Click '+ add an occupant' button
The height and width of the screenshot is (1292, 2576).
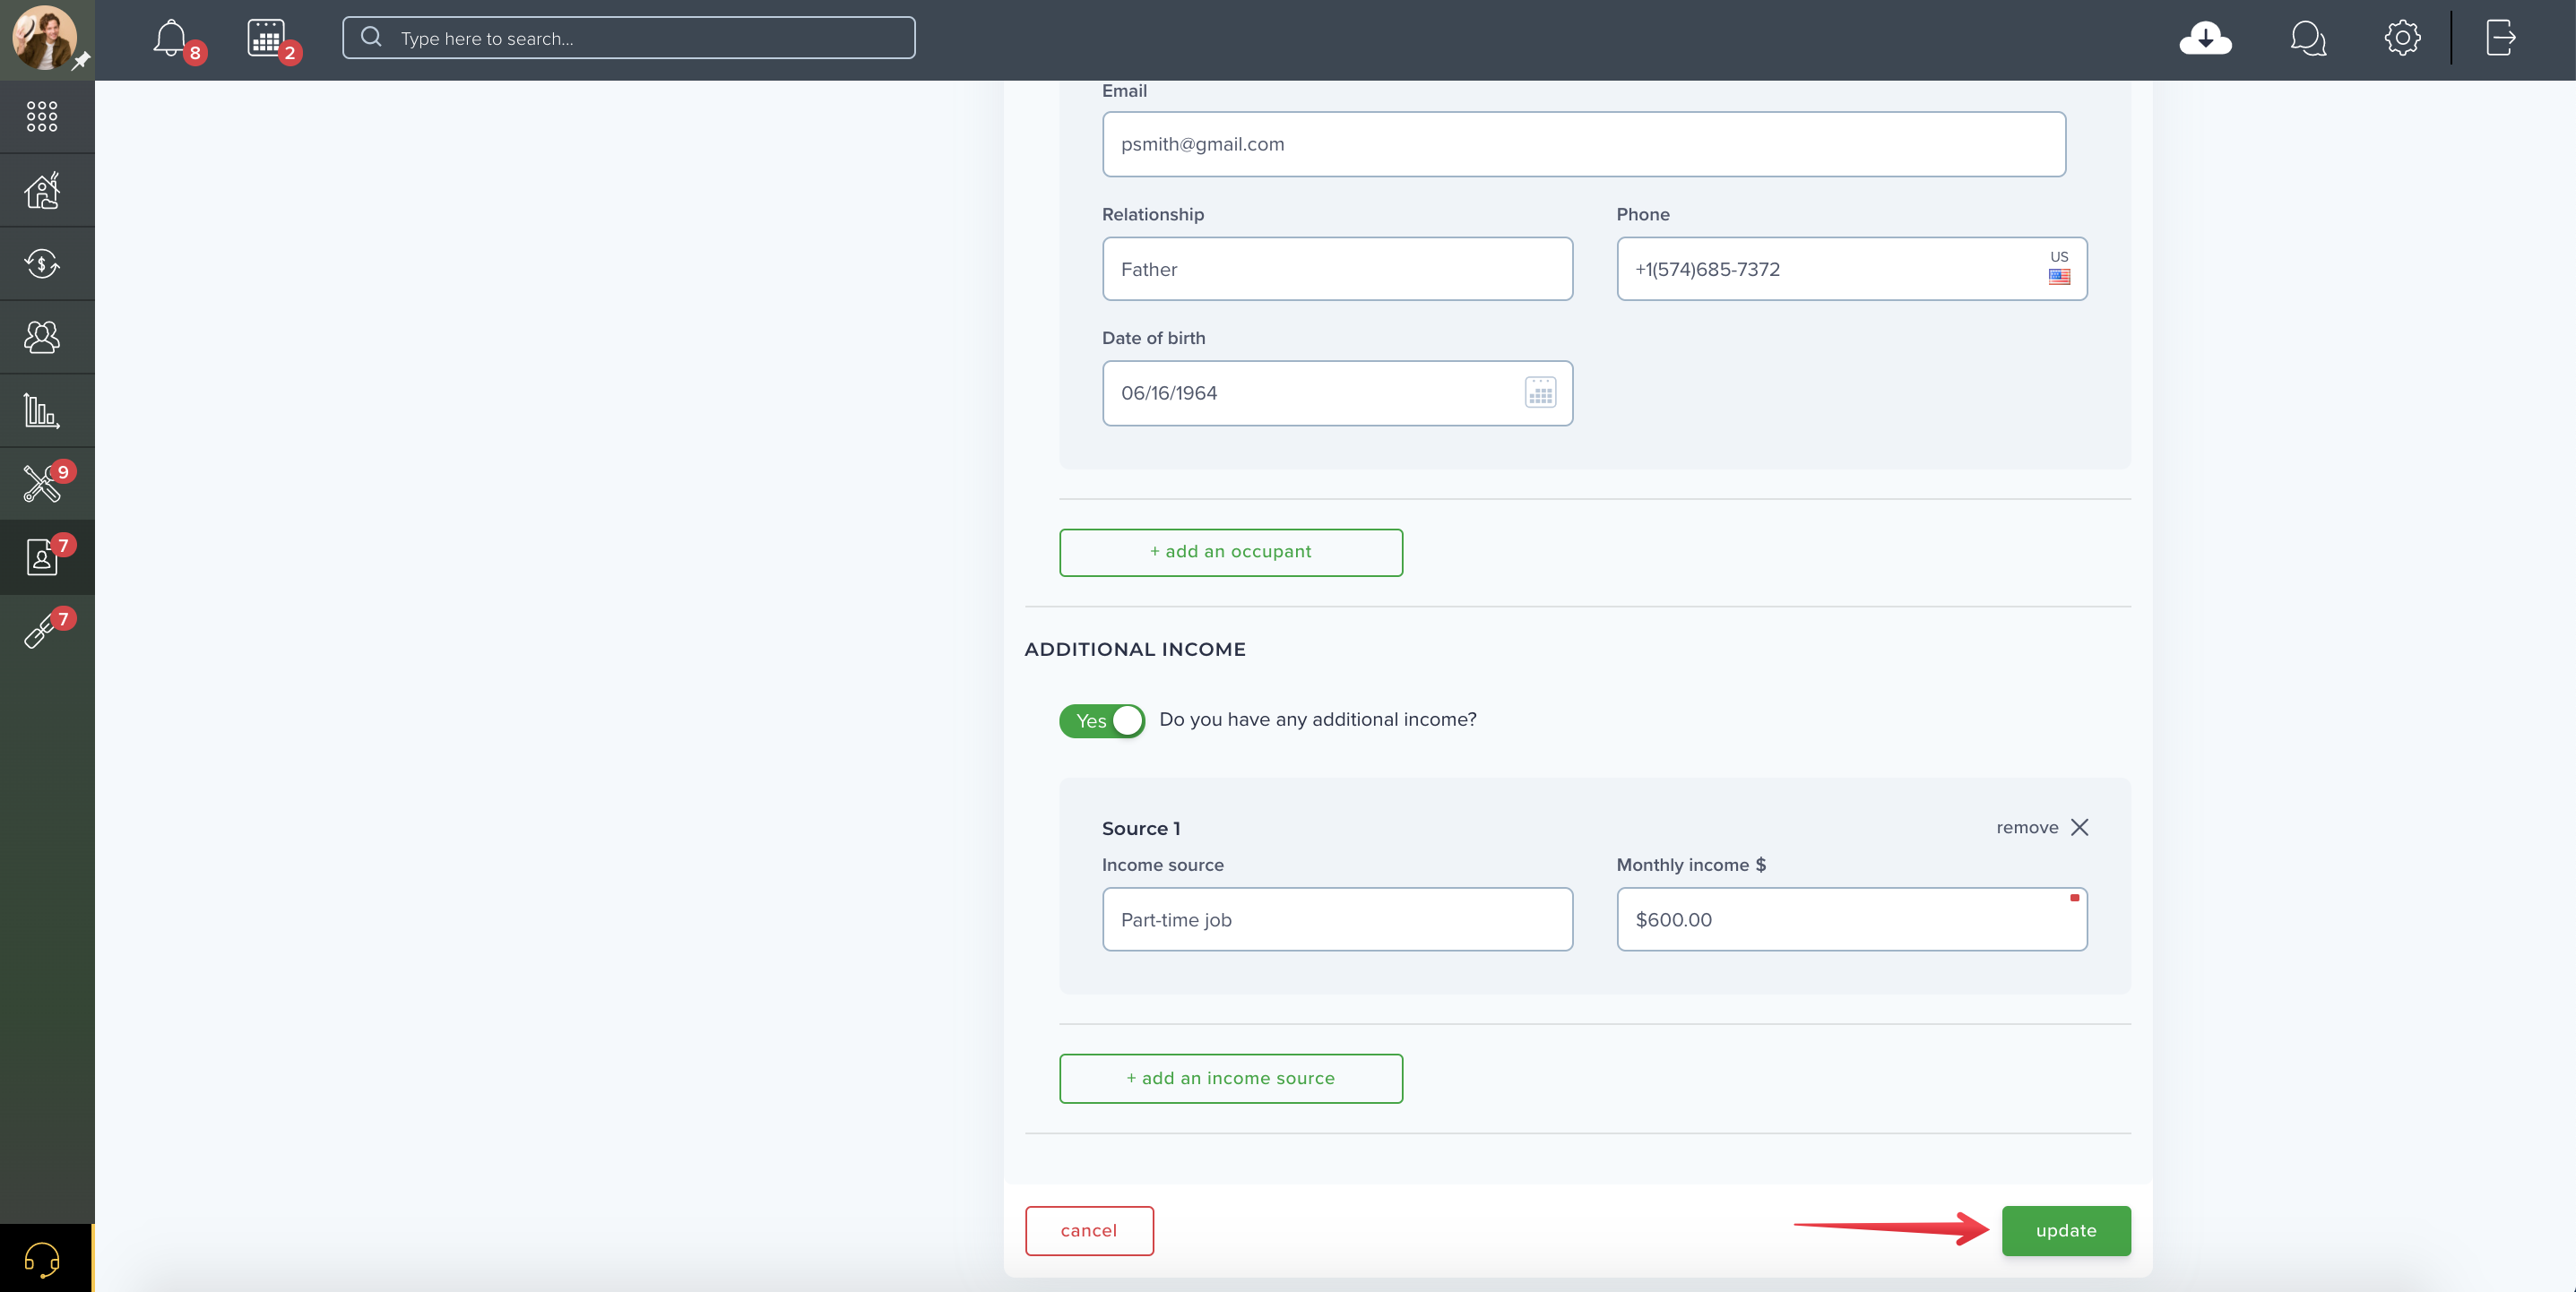[x=1231, y=552]
